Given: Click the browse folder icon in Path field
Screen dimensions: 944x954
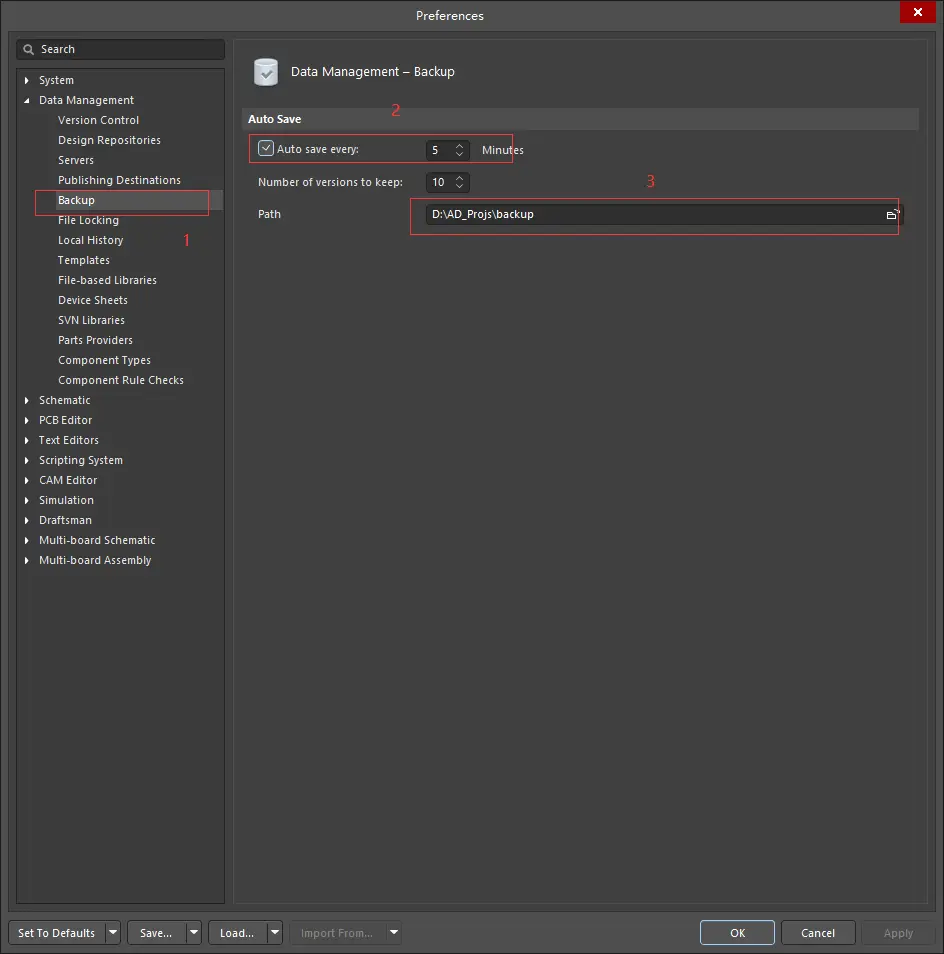Looking at the screenshot, I should [x=892, y=215].
